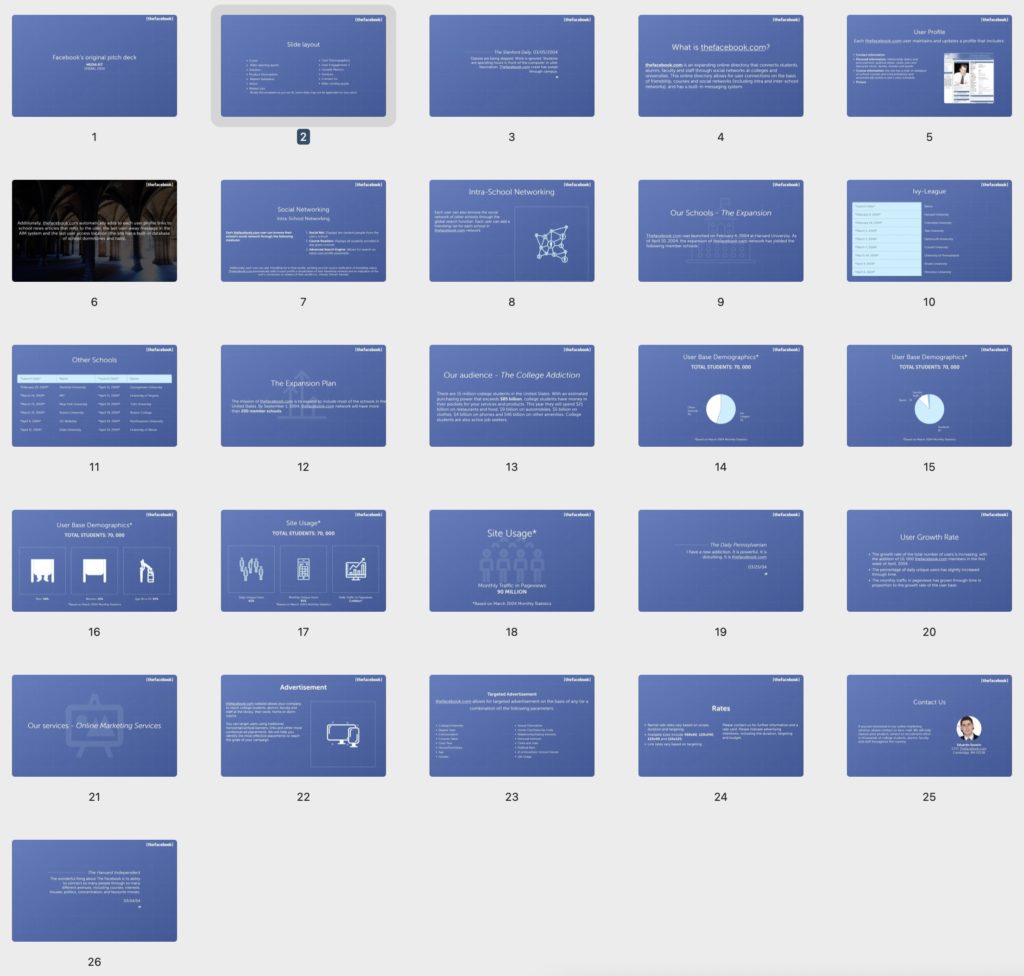Select the User Growth Rate slide
1024x976 pixels.
coord(929,561)
